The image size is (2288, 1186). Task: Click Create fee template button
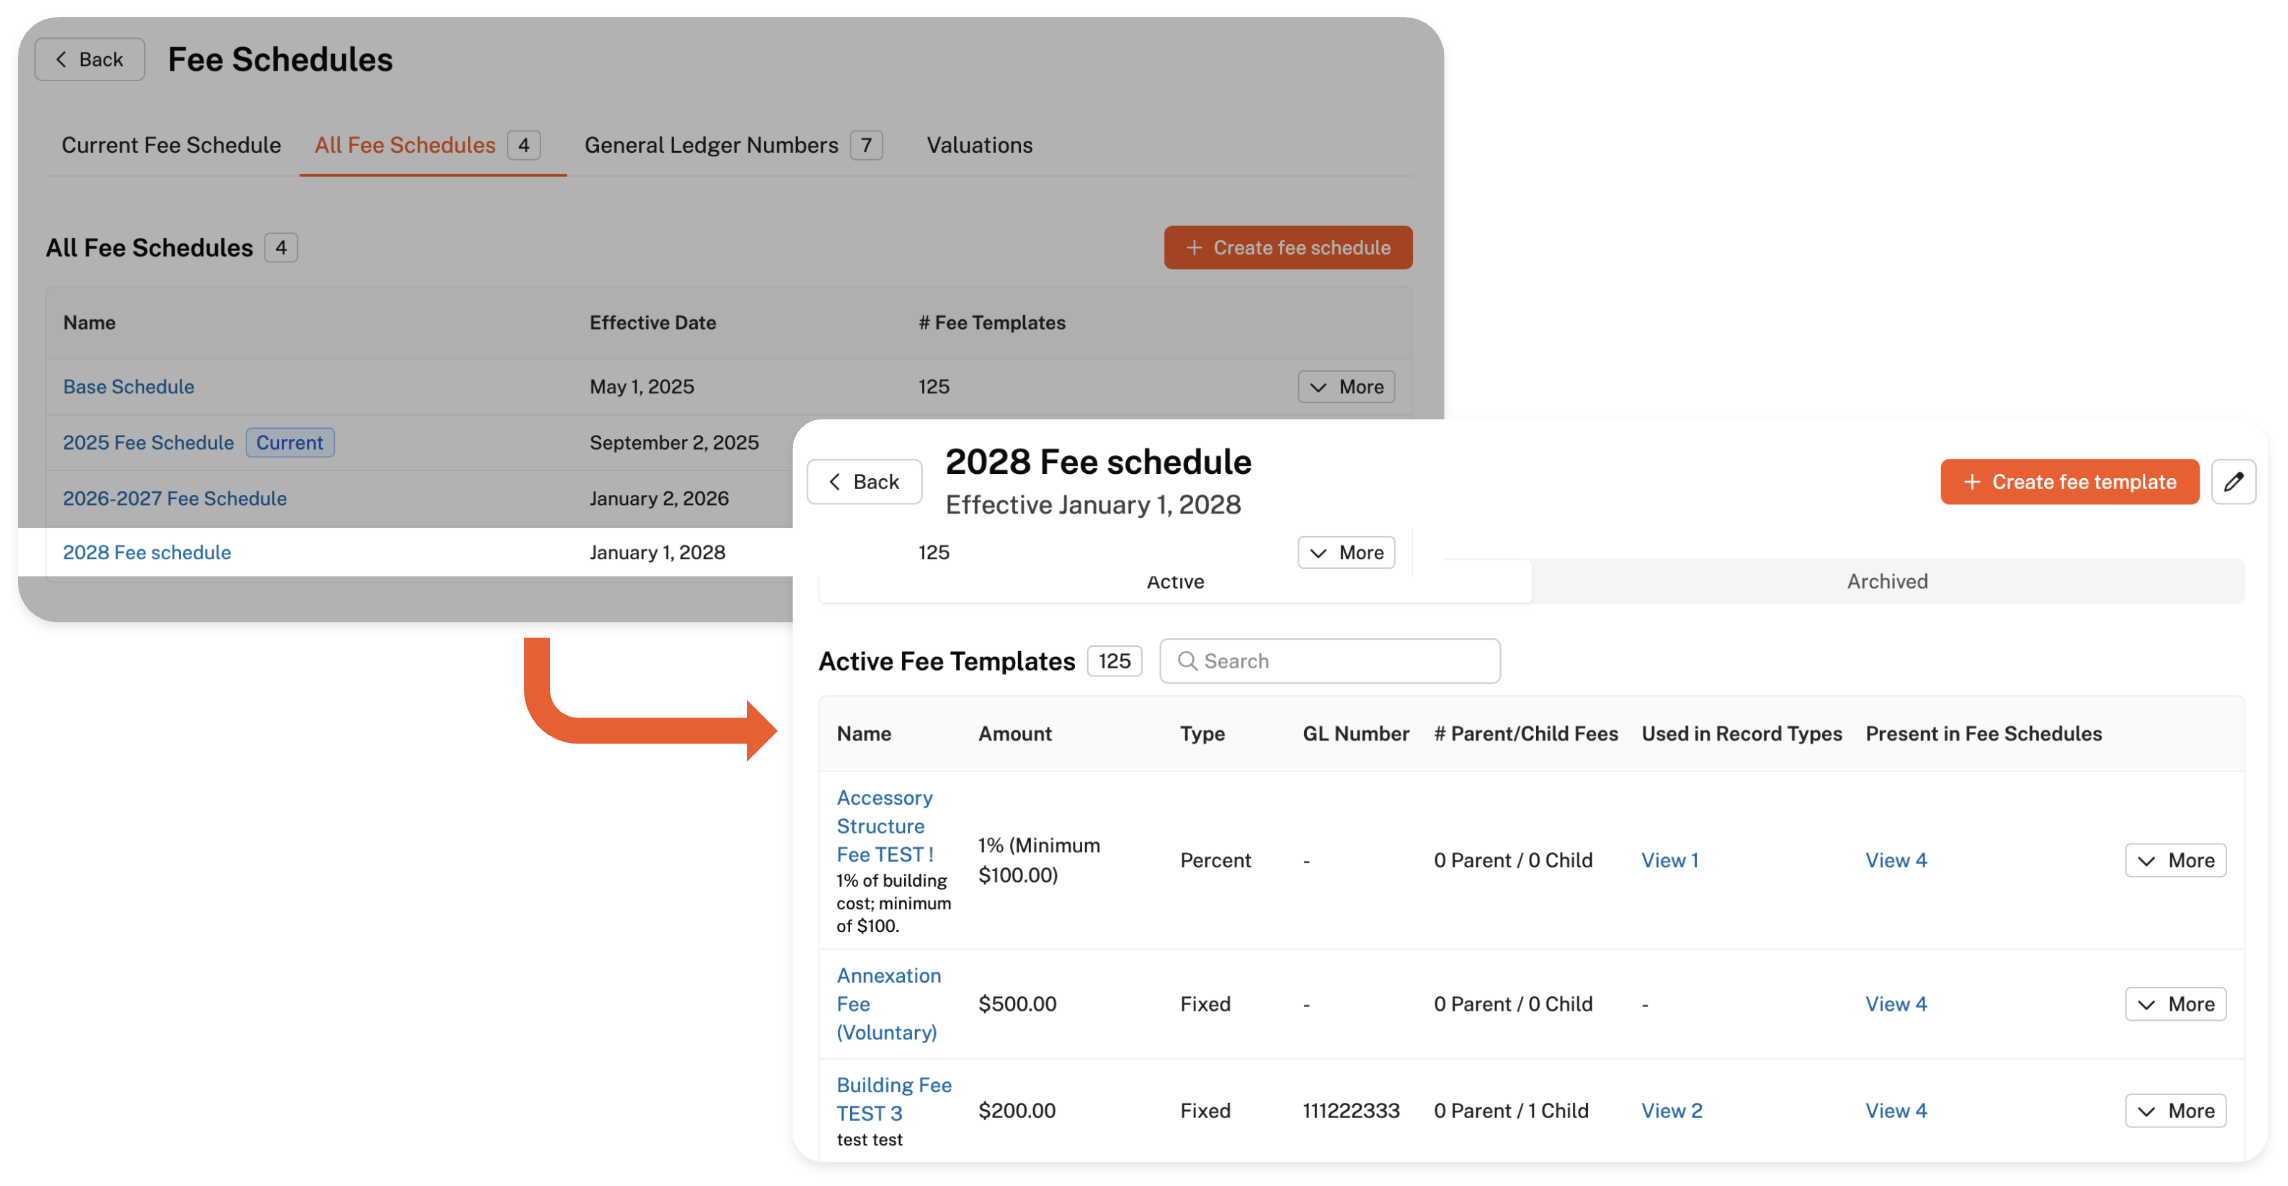pyautogui.click(x=2069, y=482)
